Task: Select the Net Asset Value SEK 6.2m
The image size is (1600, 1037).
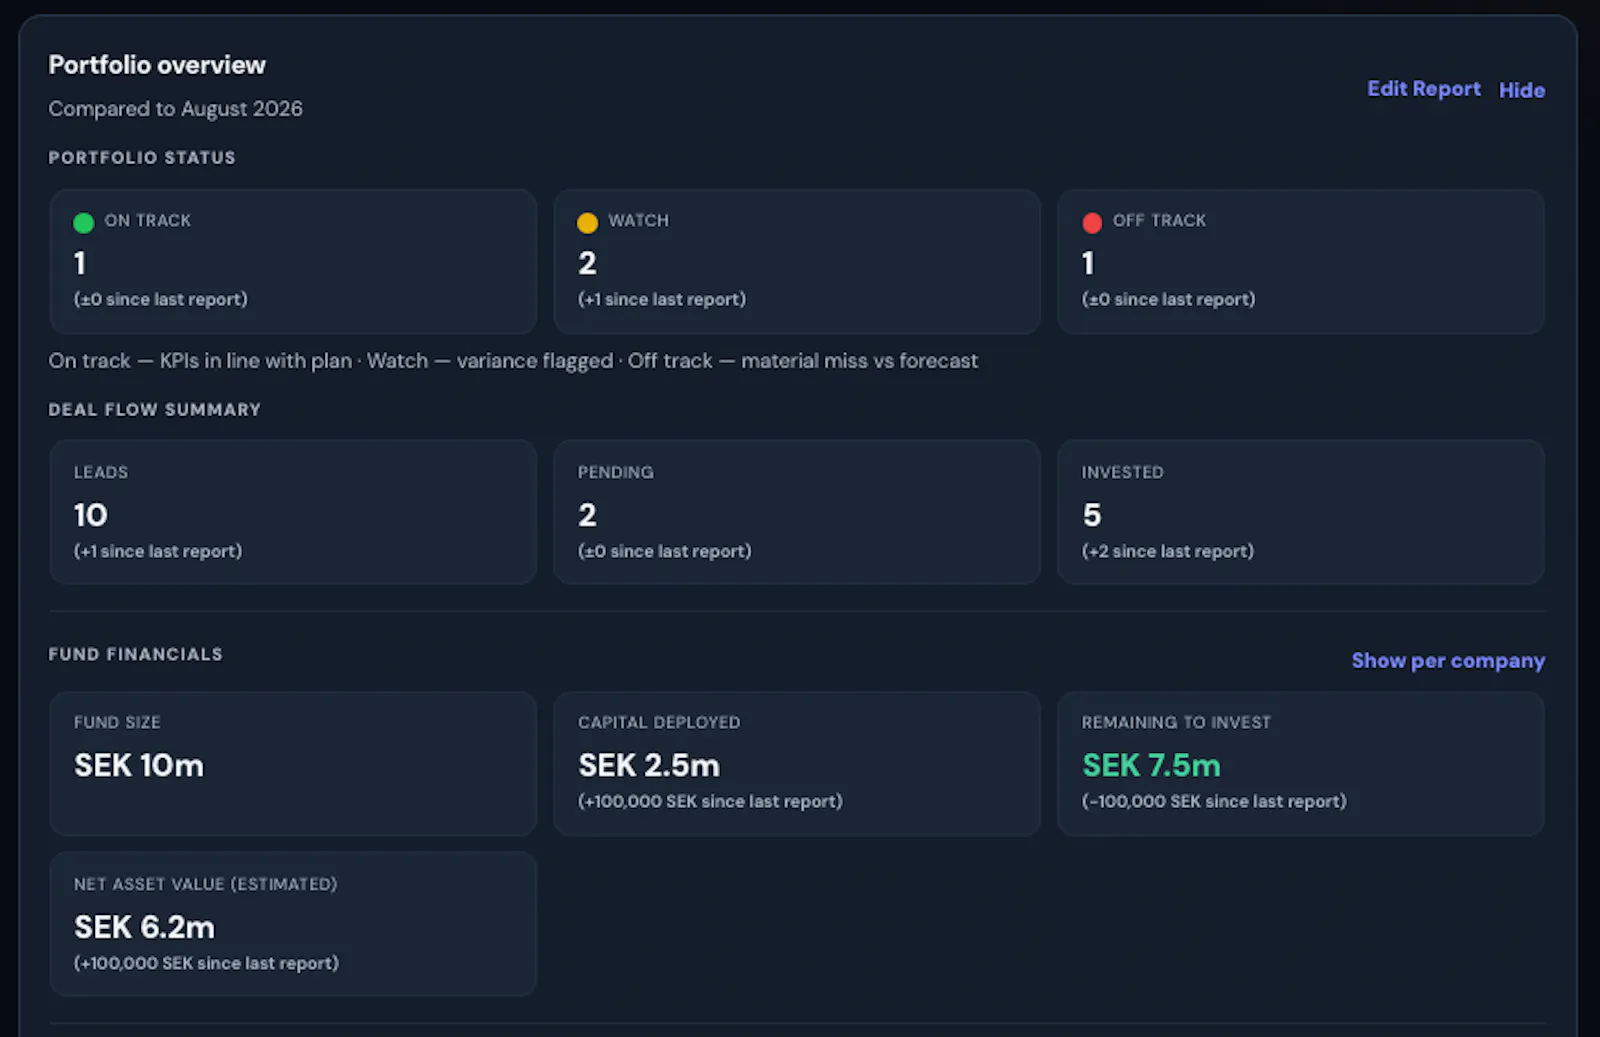Action: pyautogui.click(x=144, y=927)
